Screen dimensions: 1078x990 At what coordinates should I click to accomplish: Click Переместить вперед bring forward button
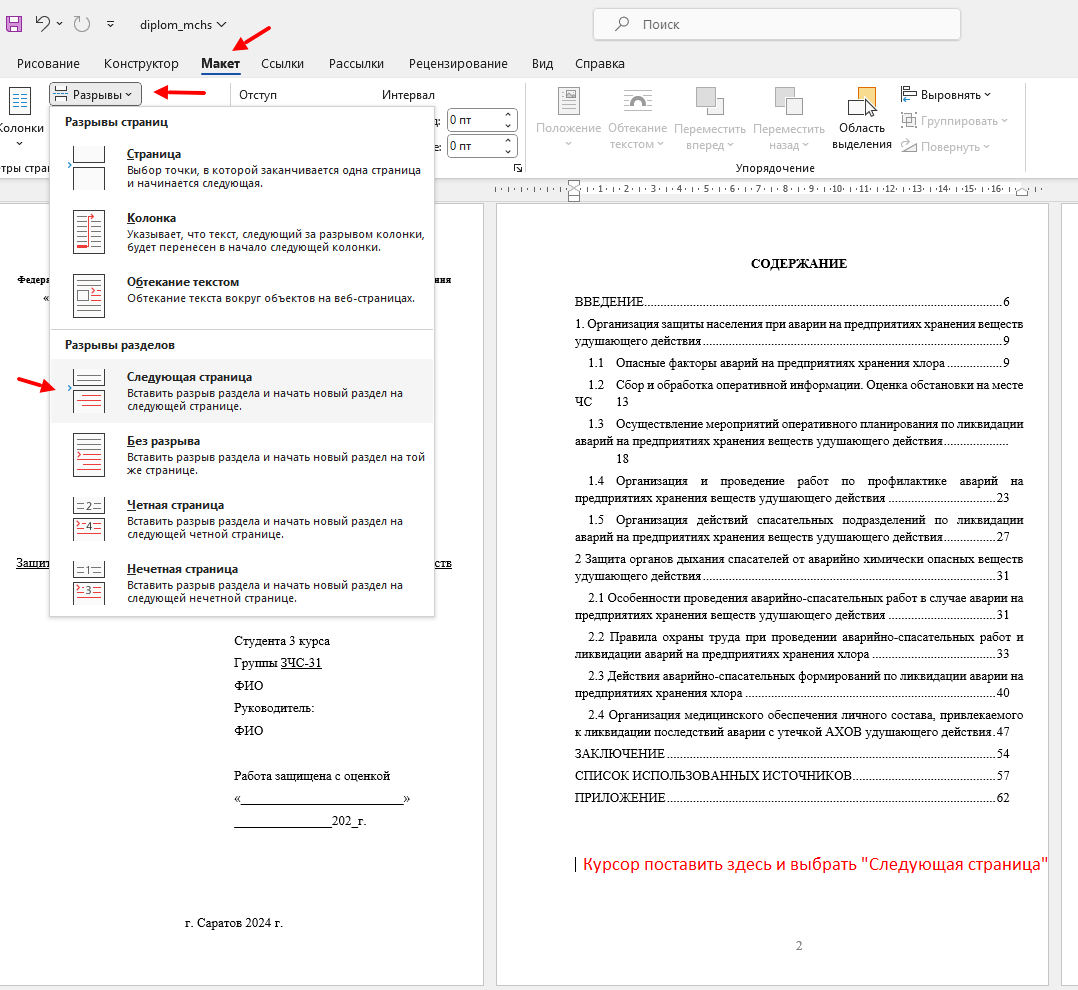coord(710,117)
